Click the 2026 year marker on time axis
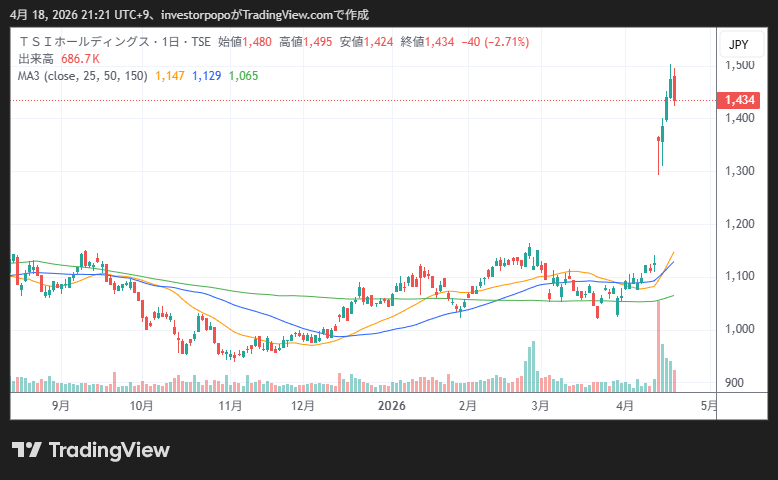The height and width of the screenshot is (480, 778). coord(391,406)
